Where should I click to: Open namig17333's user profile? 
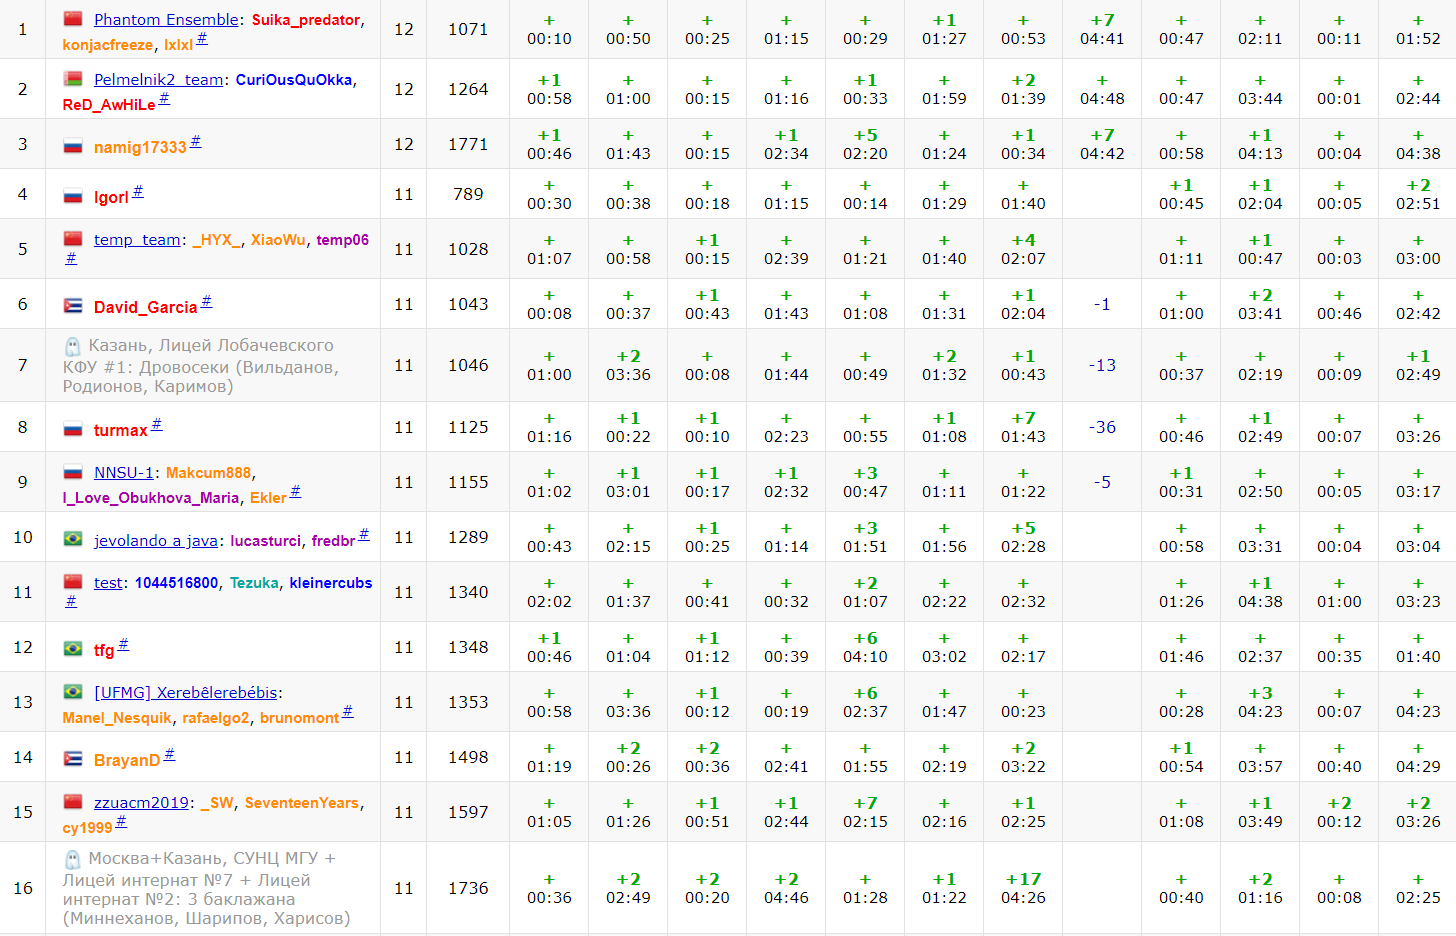coord(140,147)
